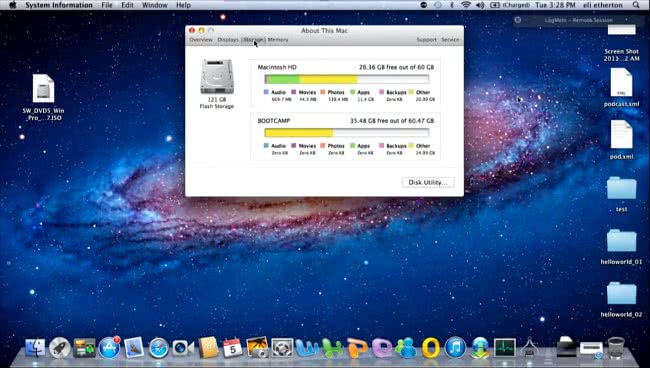The width and height of the screenshot is (650, 368).
Task: Click BOOTCAMP storage usage bar
Action: (x=347, y=133)
